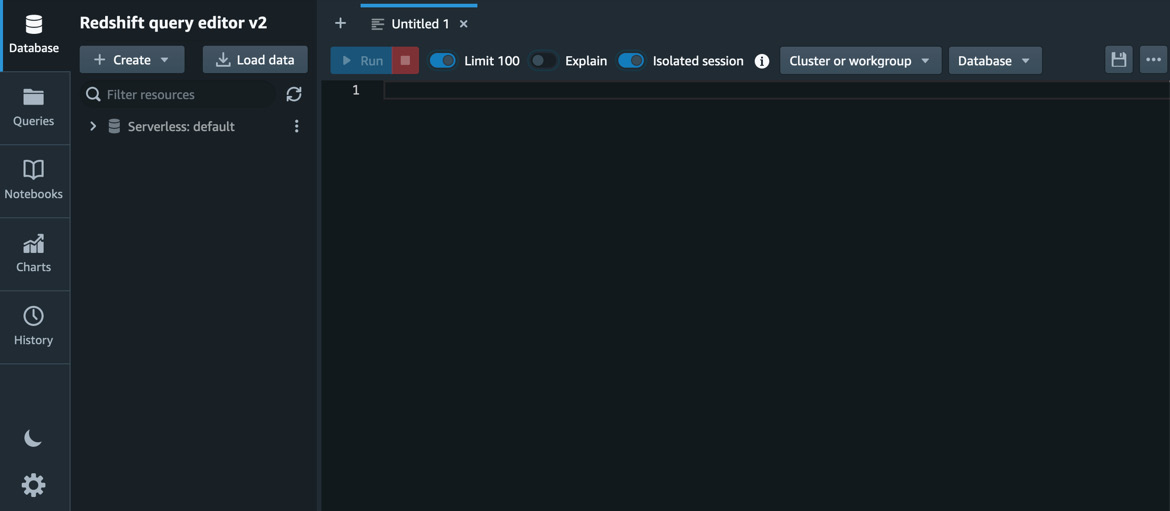Place cursor on editor line 1
This screenshot has width=1170, height=511.
click(x=776, y=90)
